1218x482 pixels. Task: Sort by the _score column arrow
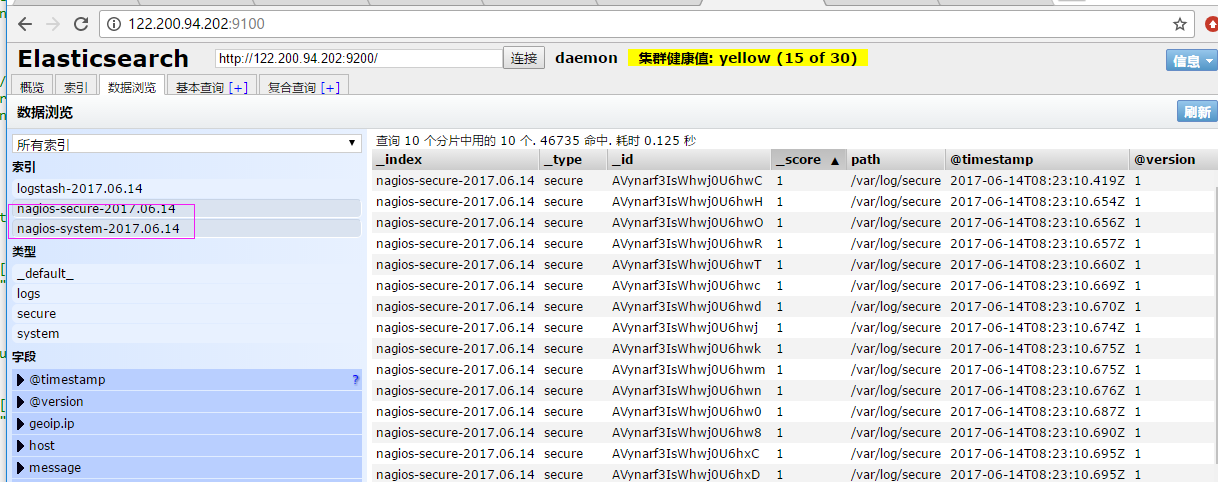(834, 160)
